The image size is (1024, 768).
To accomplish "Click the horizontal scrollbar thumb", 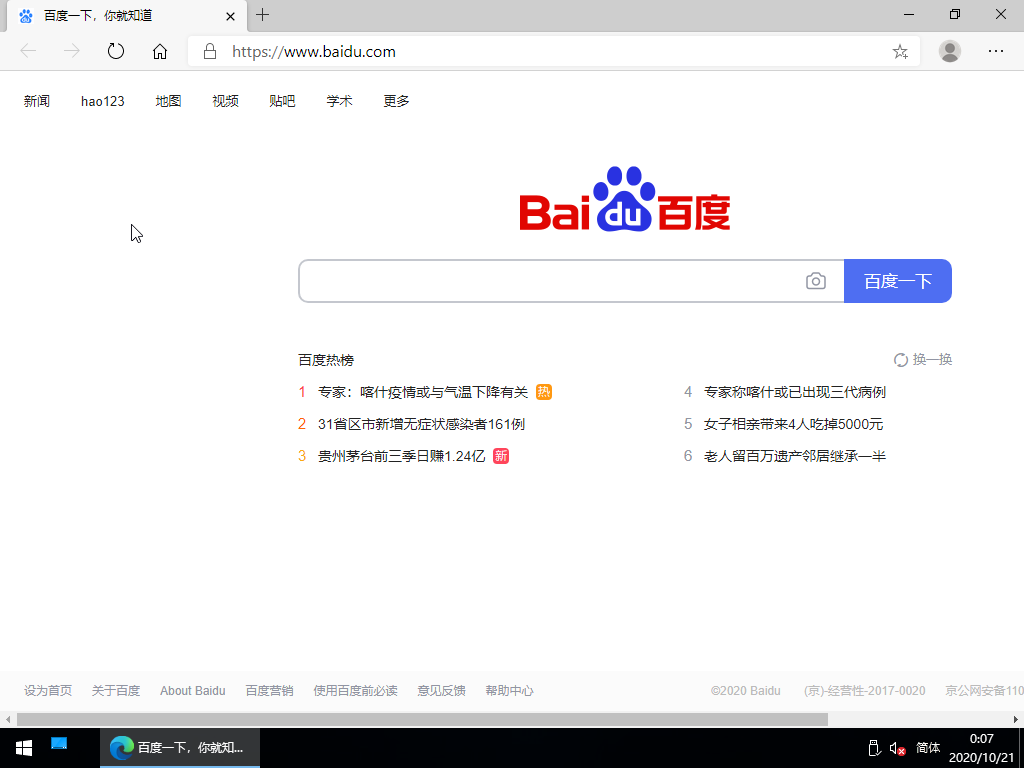I will click(423, 719).
